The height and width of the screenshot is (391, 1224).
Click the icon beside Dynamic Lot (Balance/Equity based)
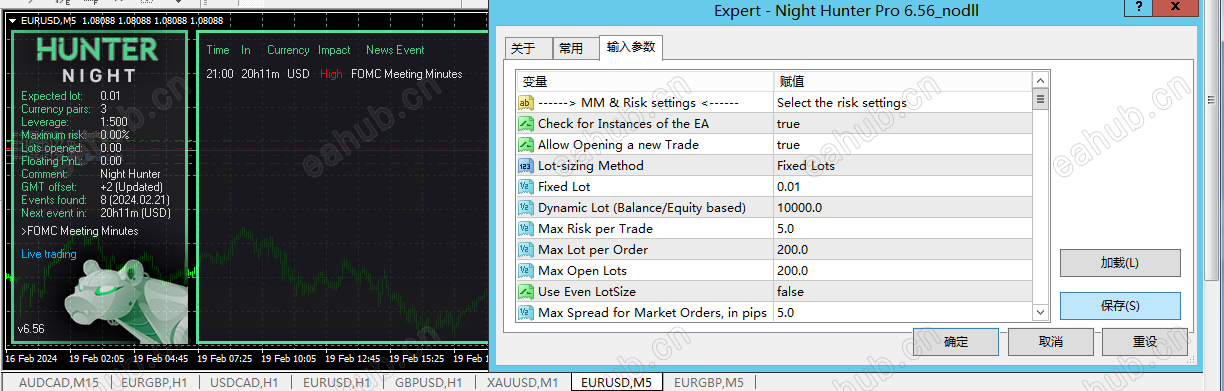click(526, 208)
